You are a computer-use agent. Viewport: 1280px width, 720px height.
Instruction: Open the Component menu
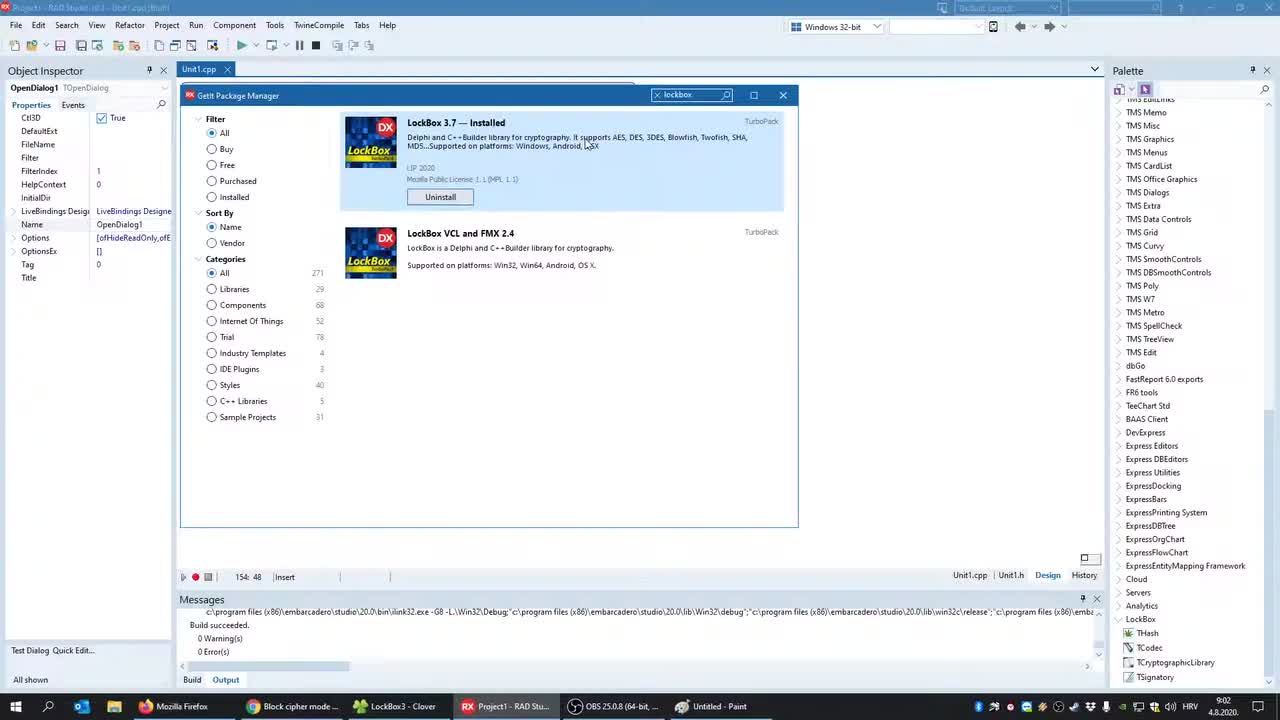tap(234, 25)
